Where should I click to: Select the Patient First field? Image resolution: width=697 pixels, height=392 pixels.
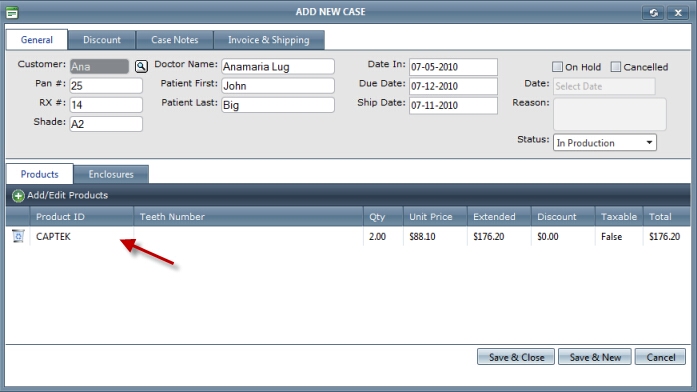278,86
